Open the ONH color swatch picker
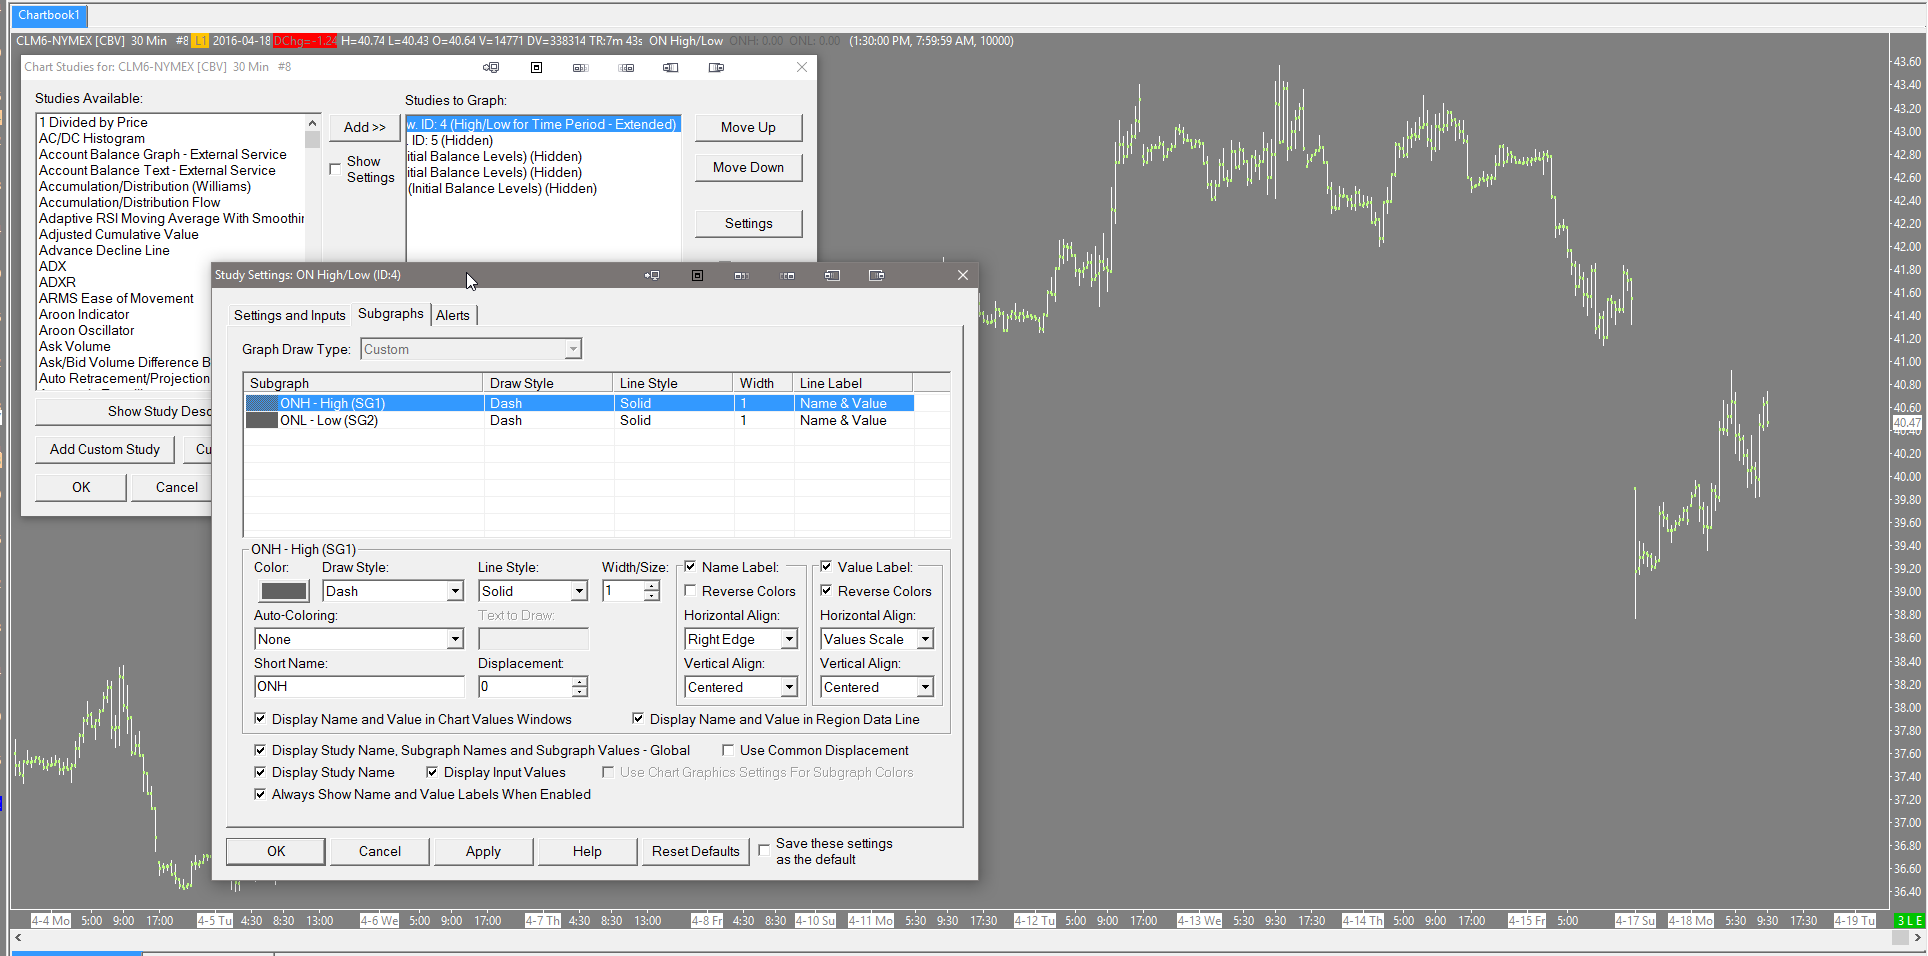 (x=284, y=591)
